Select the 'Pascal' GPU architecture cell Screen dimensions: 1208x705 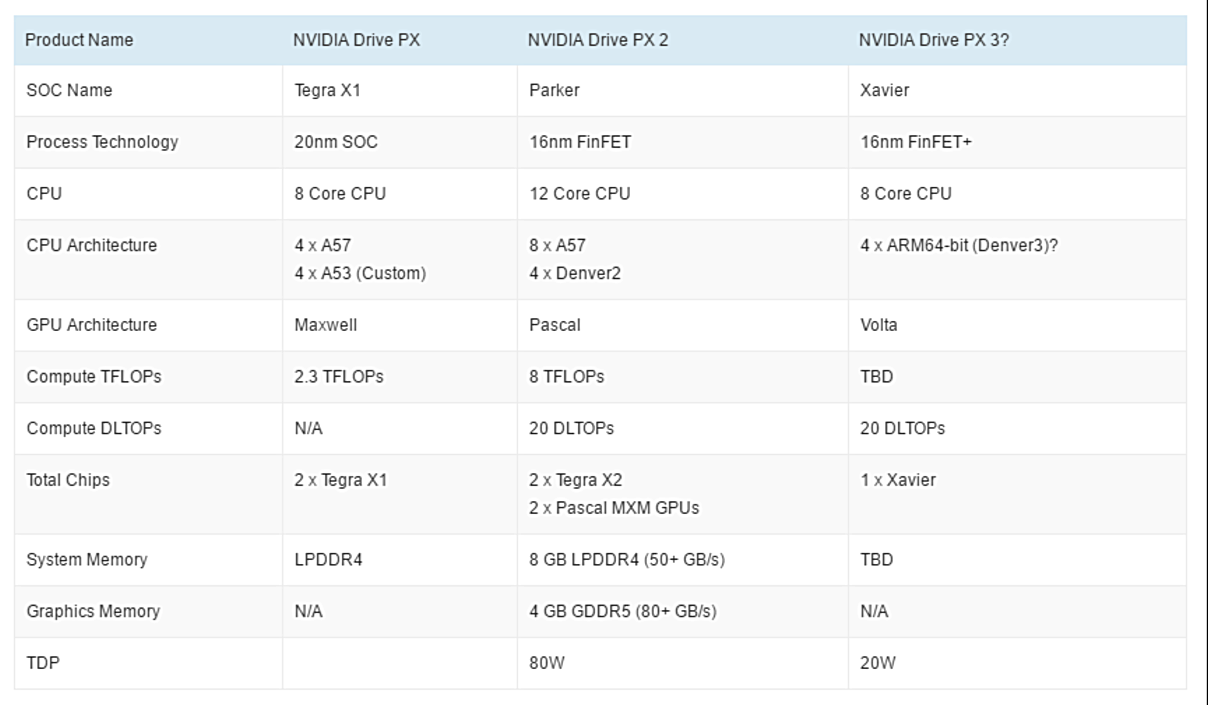tap(554, 325)
